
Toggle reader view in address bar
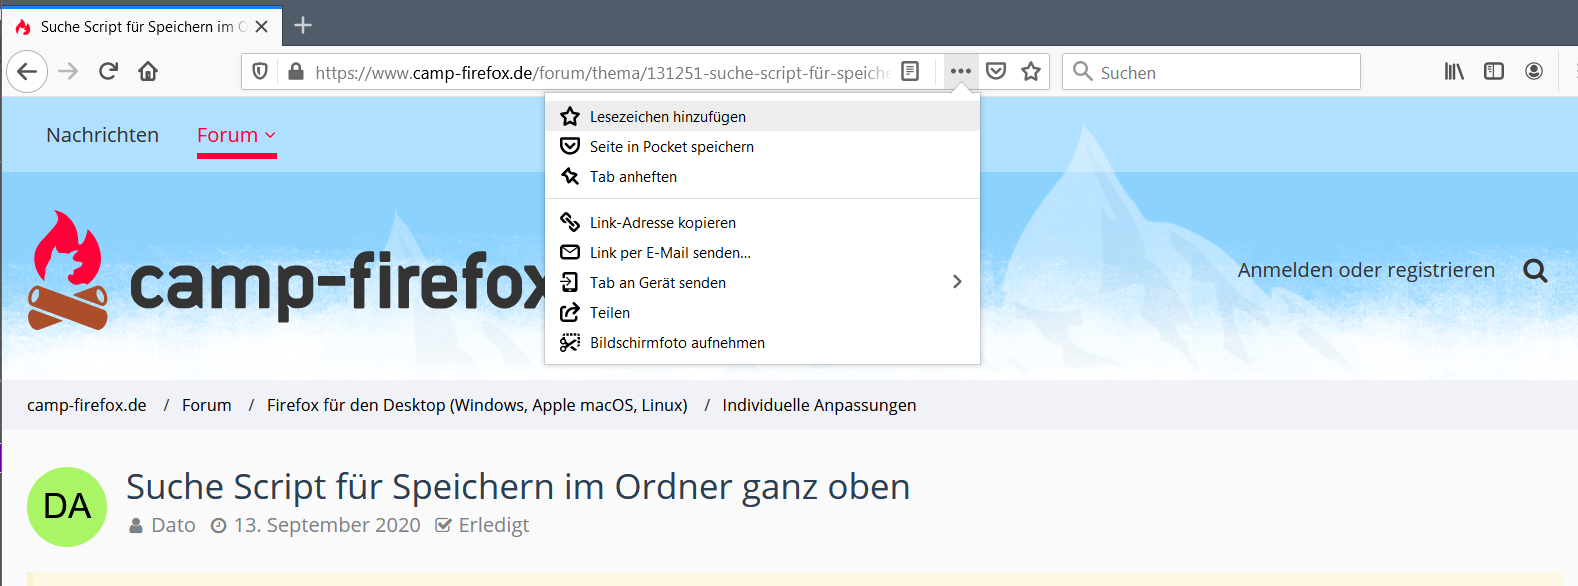point(910,71)
